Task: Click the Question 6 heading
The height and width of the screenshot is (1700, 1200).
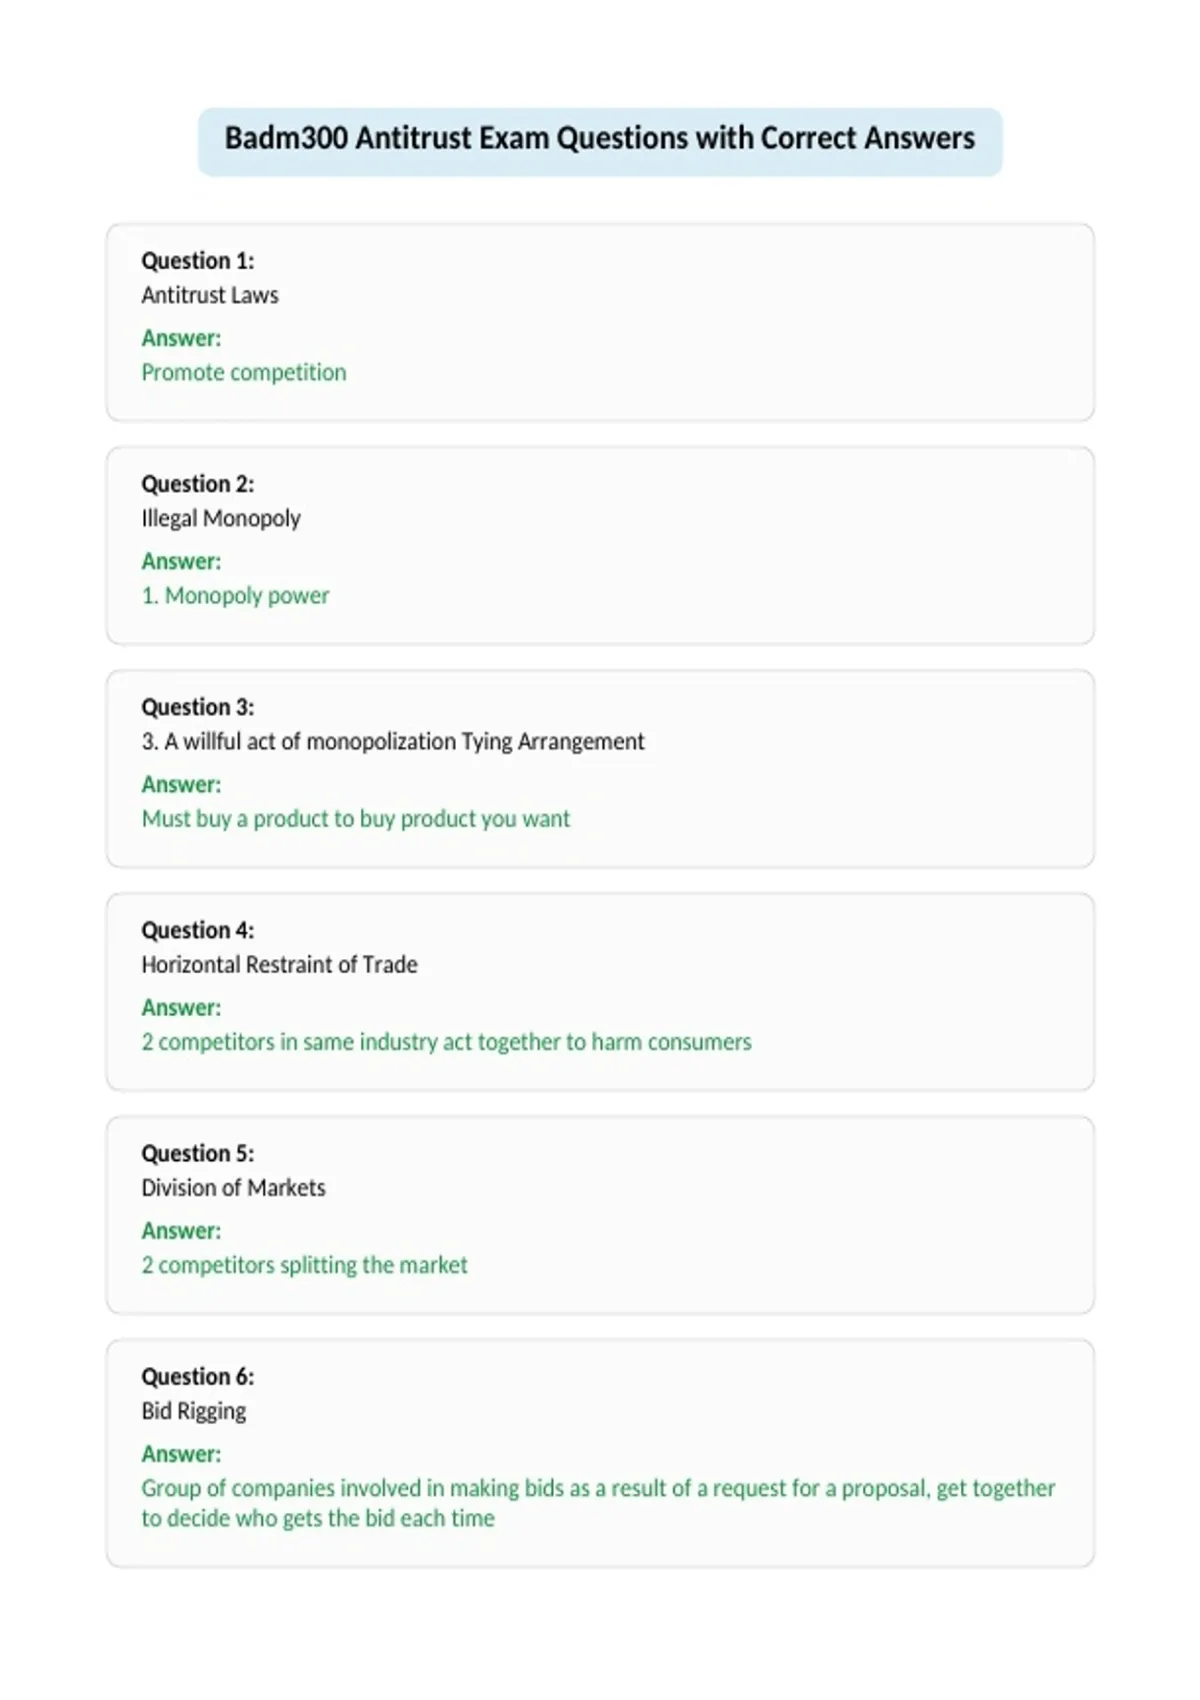Action: pyautogui.click(x=198, y=1377)
